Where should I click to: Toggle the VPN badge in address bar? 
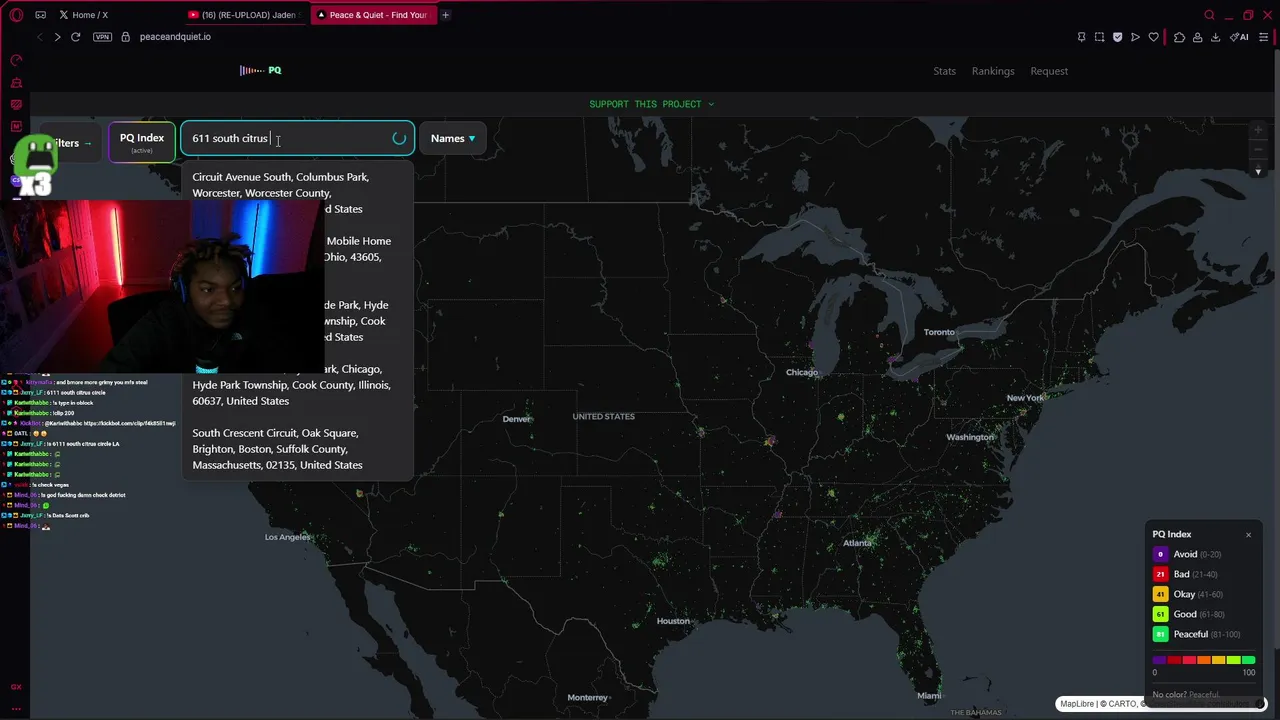102,37
